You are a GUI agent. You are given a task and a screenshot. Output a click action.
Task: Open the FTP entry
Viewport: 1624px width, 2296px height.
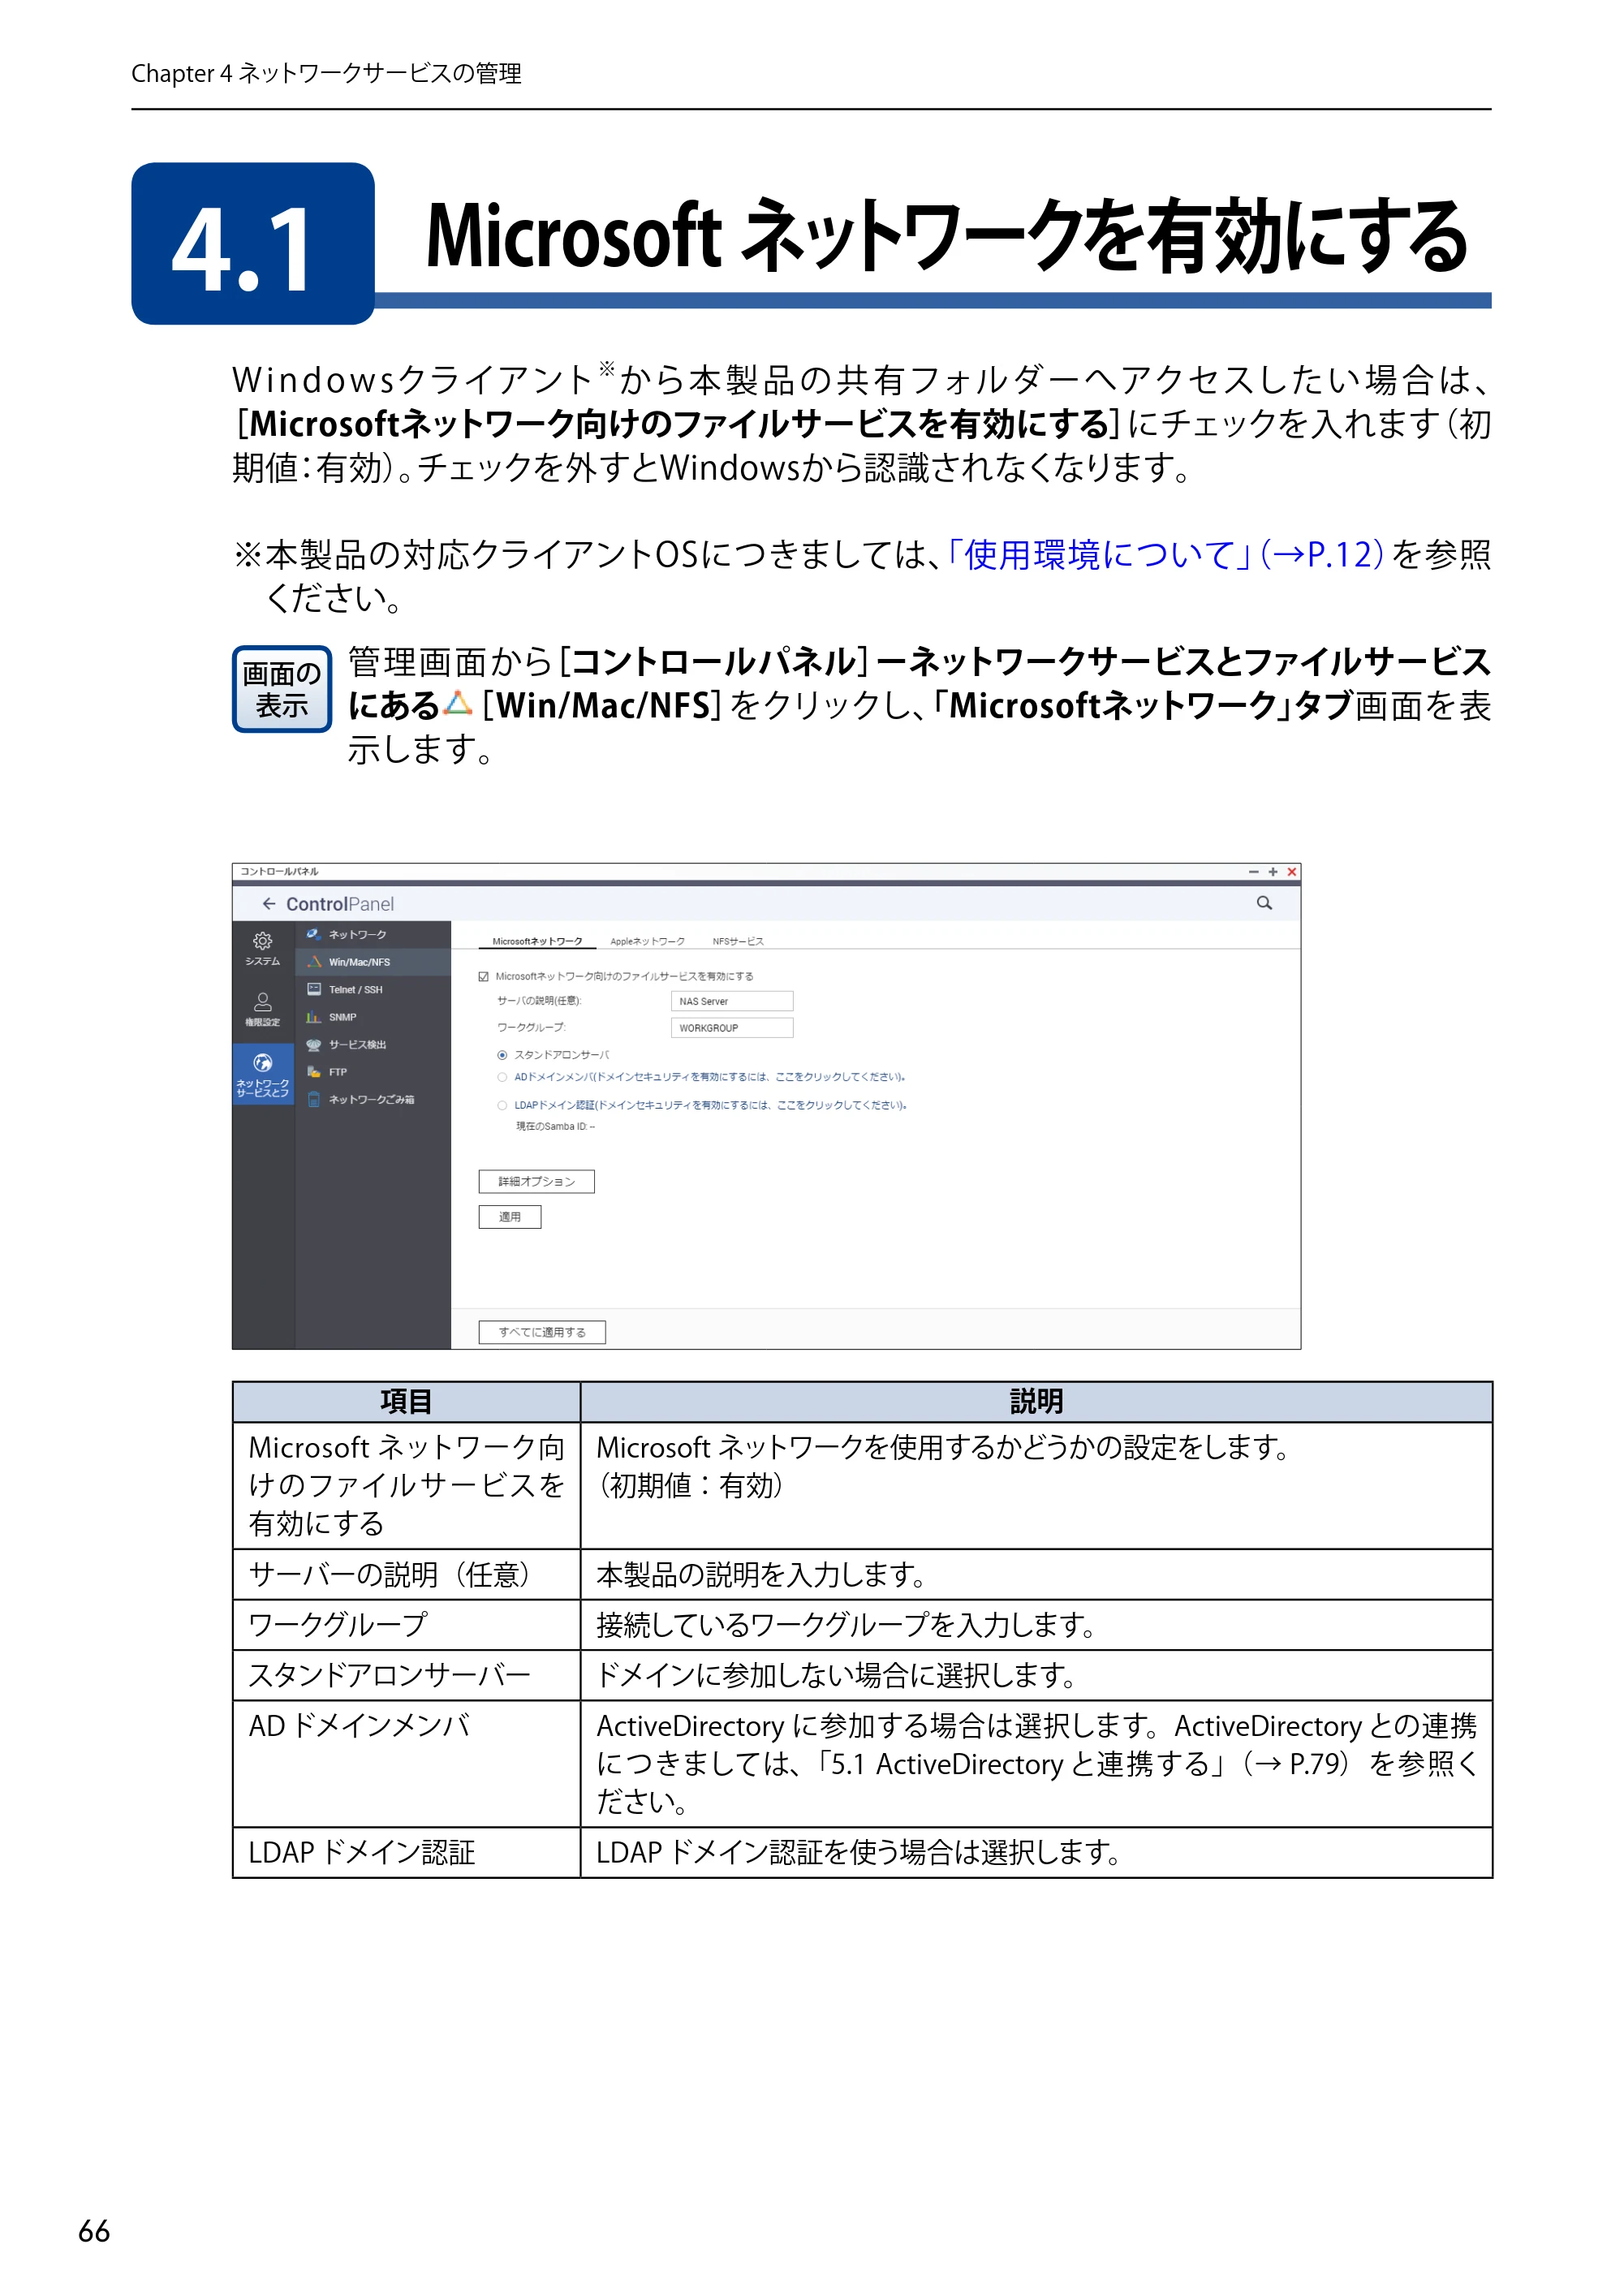click(x=372, y=1072)
